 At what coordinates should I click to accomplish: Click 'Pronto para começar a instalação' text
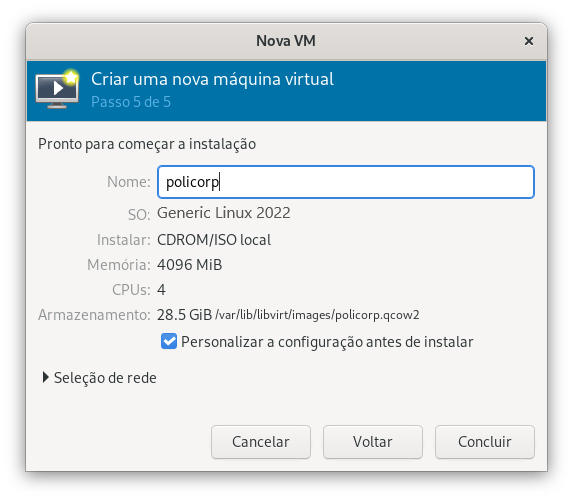[147, 144]
